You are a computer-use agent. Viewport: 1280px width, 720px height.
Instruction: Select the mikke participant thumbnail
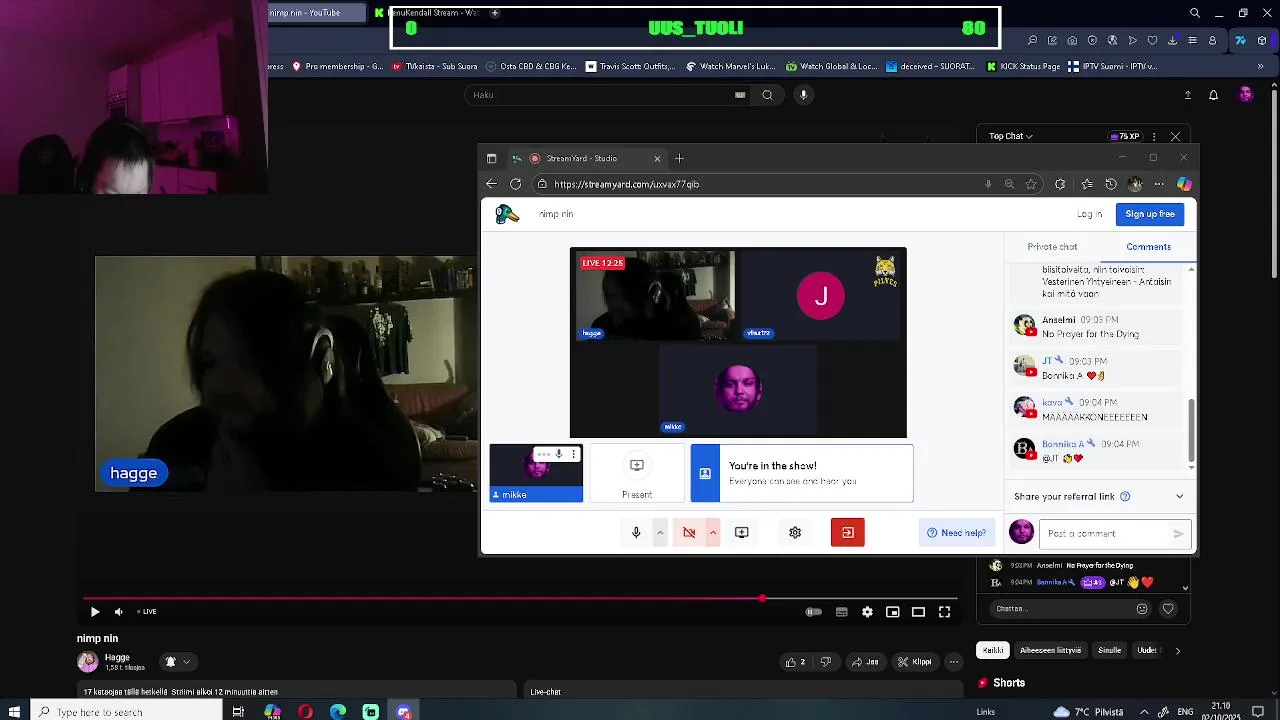tap(536, 474)
